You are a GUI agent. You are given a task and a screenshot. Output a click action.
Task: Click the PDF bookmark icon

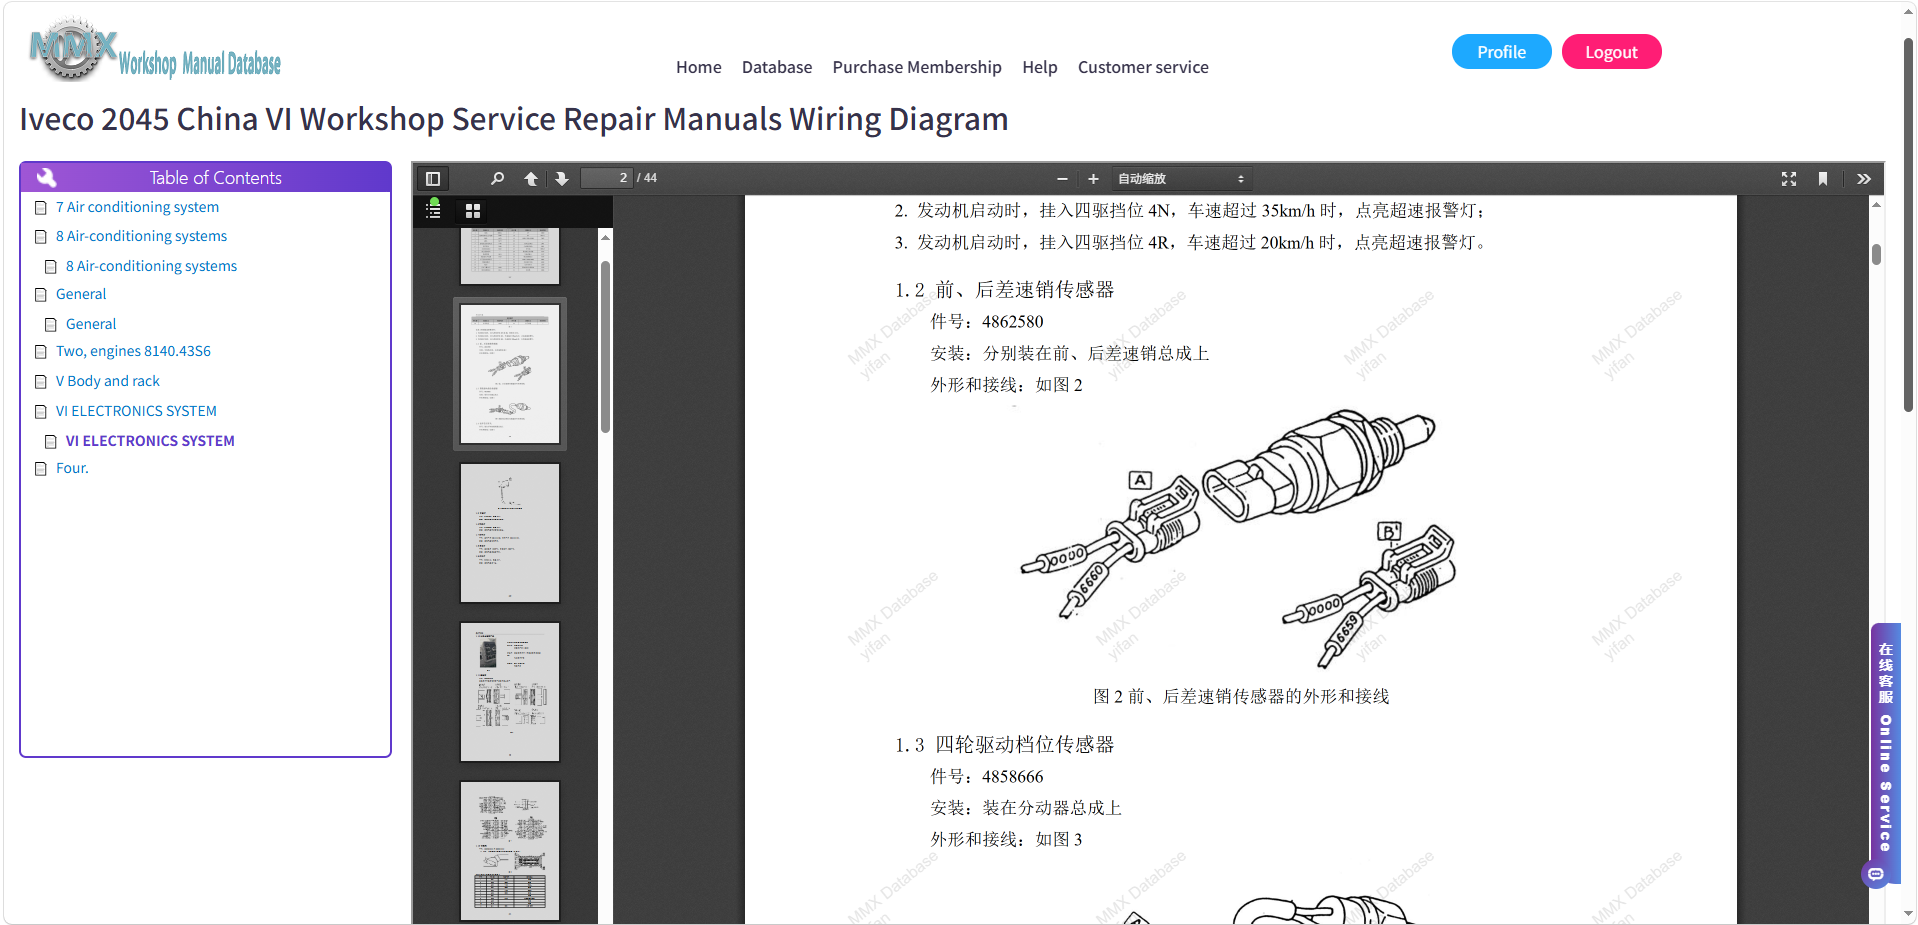tap(1823, 179)
